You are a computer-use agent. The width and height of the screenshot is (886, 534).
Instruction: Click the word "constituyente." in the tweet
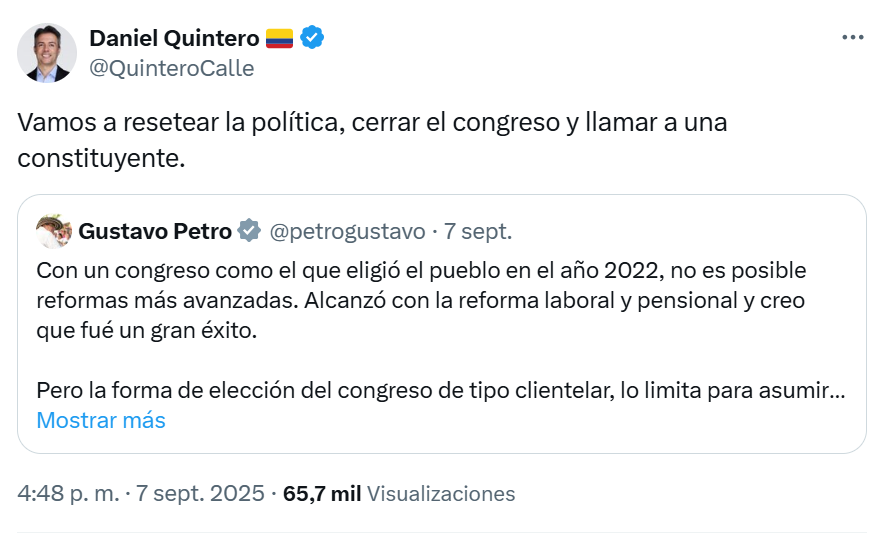click(101, 157)
